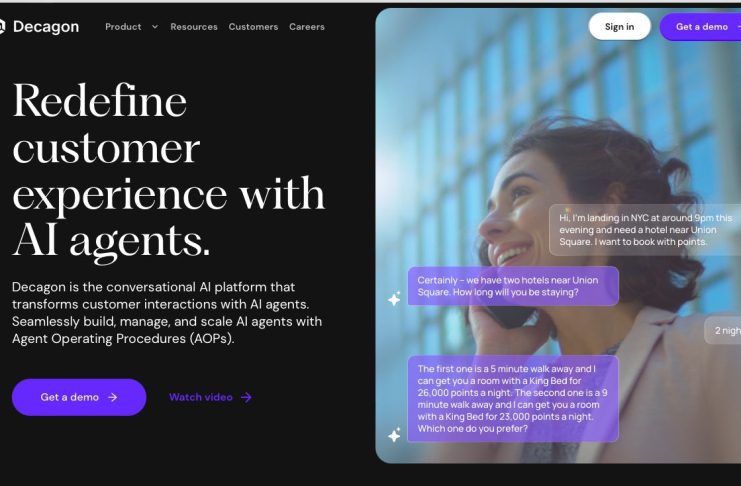The image size is (741, 486).
Task: Click the arrow icon beside Watch video
Action: (x=246, y=397)
